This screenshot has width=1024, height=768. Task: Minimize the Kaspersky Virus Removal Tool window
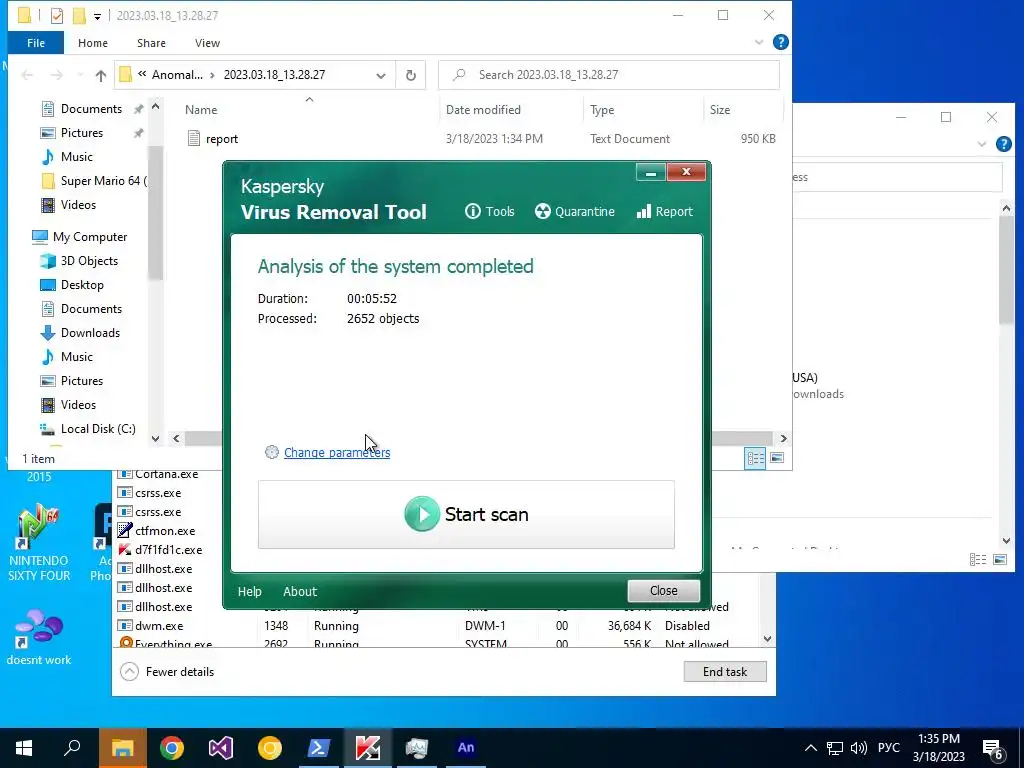(x=650, y=172)
